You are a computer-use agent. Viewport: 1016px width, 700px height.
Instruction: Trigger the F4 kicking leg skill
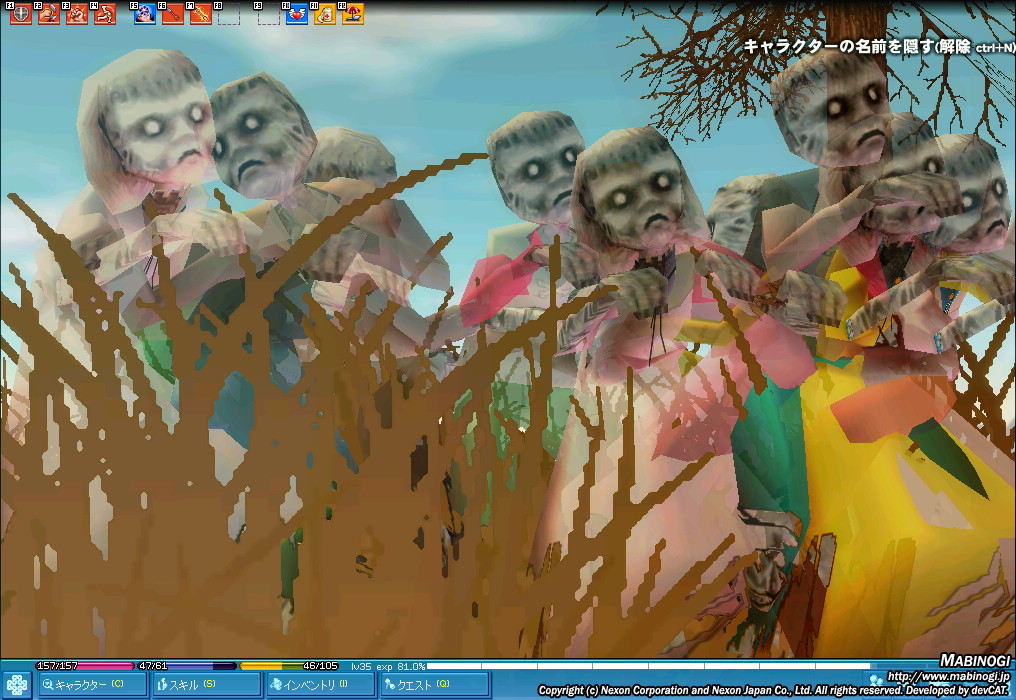(x=104, y=14)
